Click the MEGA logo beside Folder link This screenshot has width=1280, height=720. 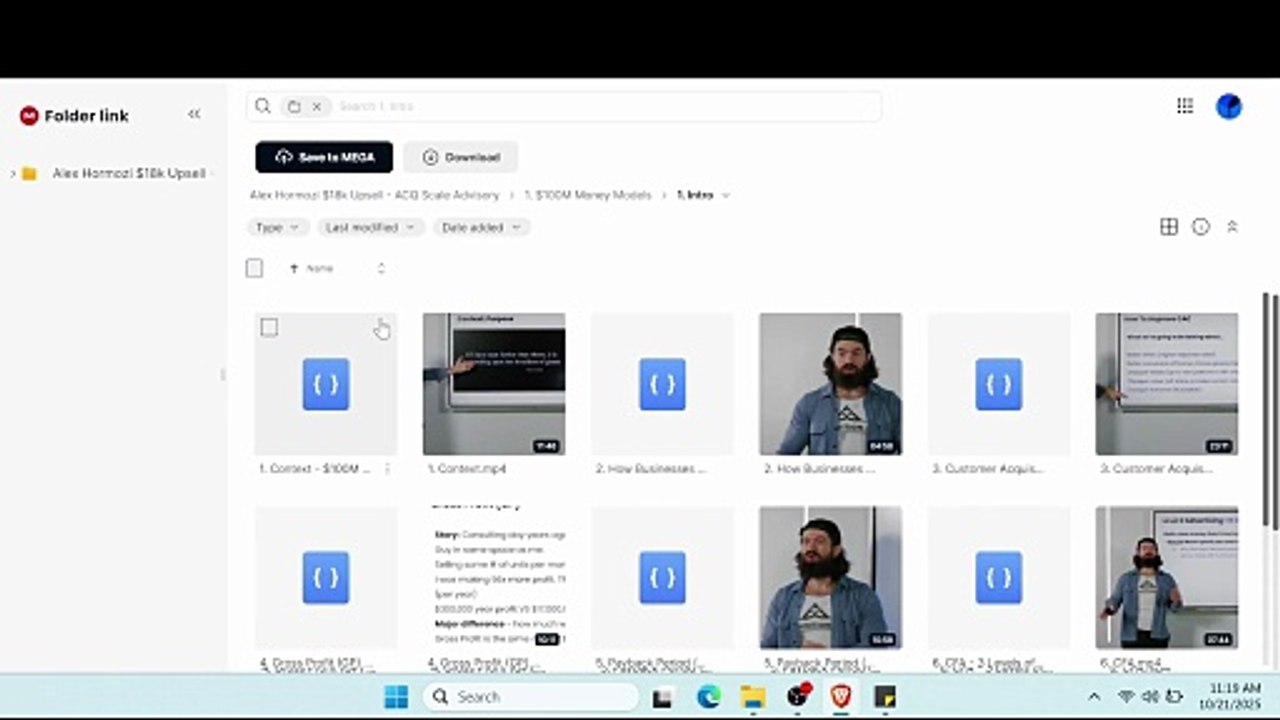[x=29, y=116]
